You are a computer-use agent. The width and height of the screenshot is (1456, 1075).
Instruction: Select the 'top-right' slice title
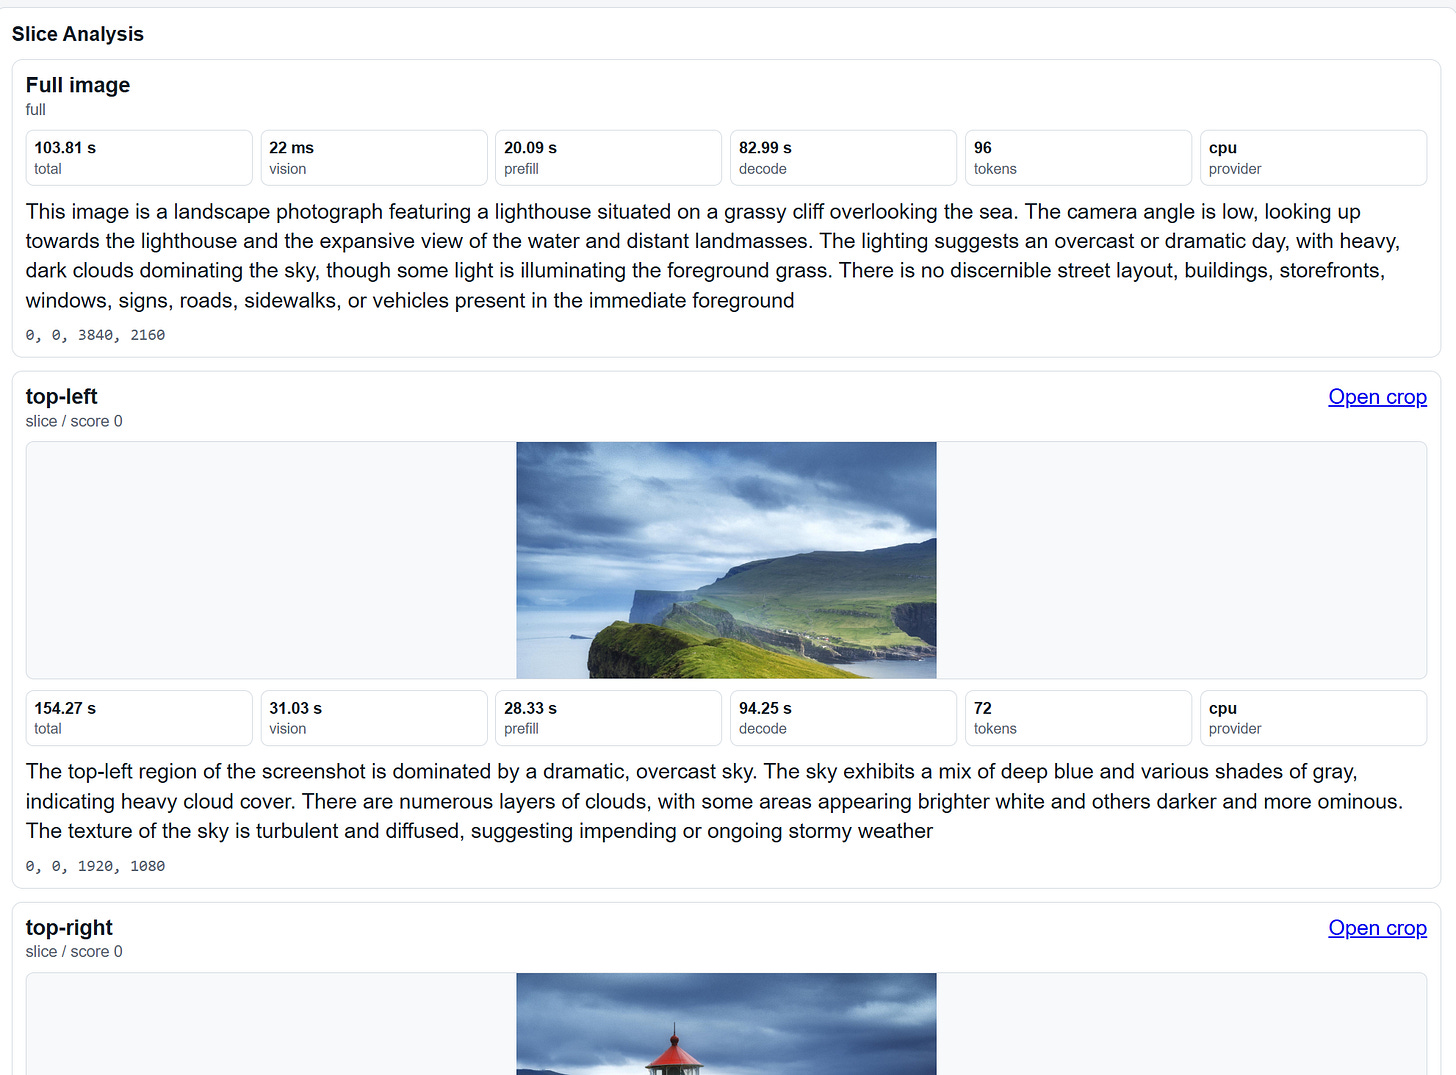point(69,928)
